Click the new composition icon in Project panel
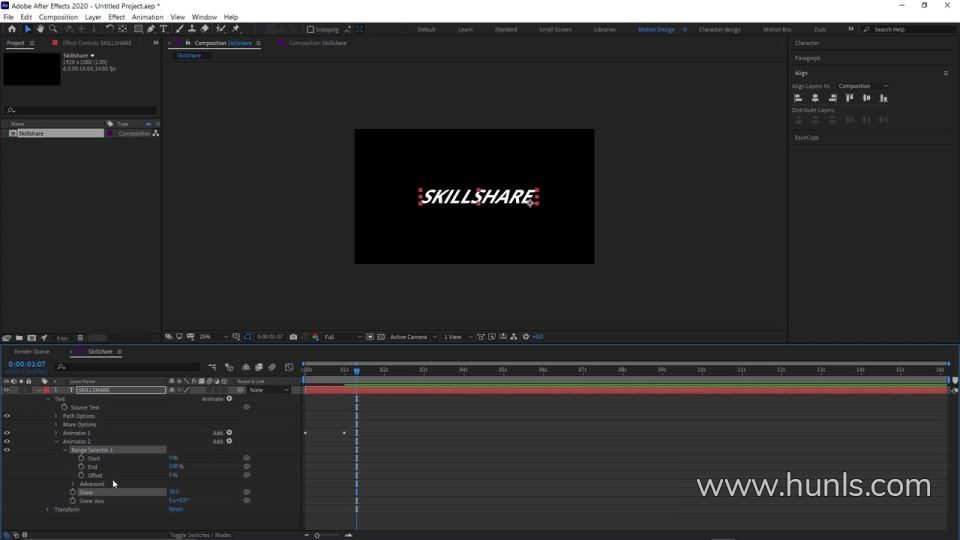The image size is (960, 540). point(31,338)
